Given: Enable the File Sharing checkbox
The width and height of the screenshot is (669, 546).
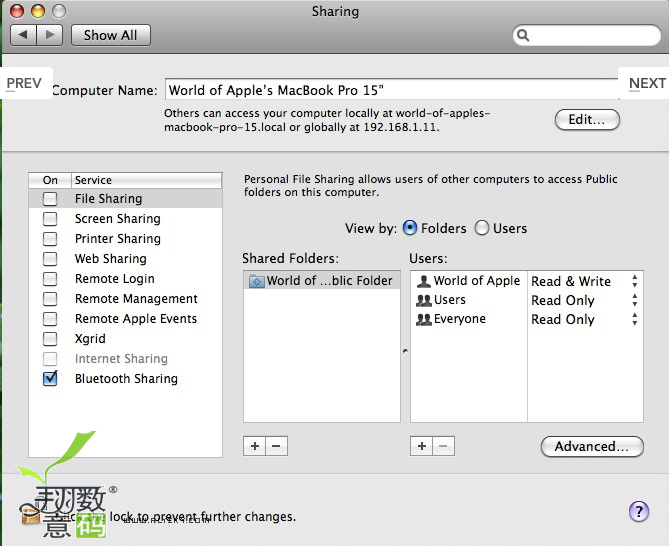Looking at the screenshot, I should pos(50,199).
